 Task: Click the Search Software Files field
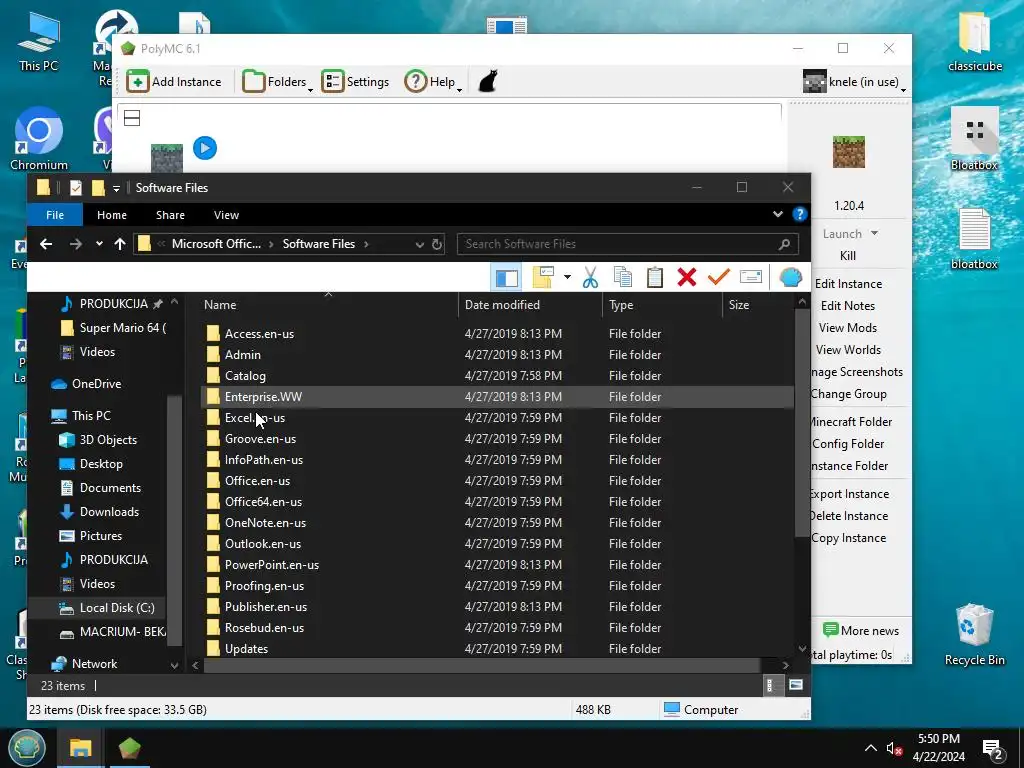tap(626, 244)
